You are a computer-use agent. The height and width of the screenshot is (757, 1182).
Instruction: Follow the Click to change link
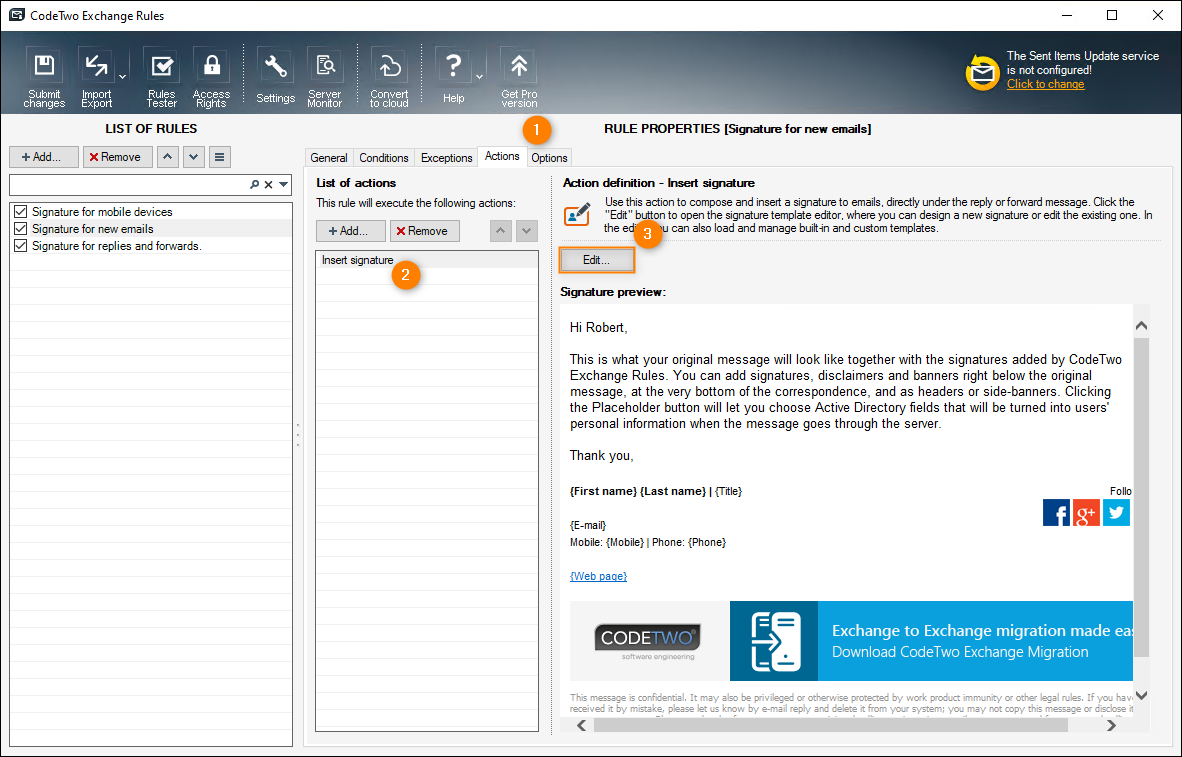(1046, 84)
